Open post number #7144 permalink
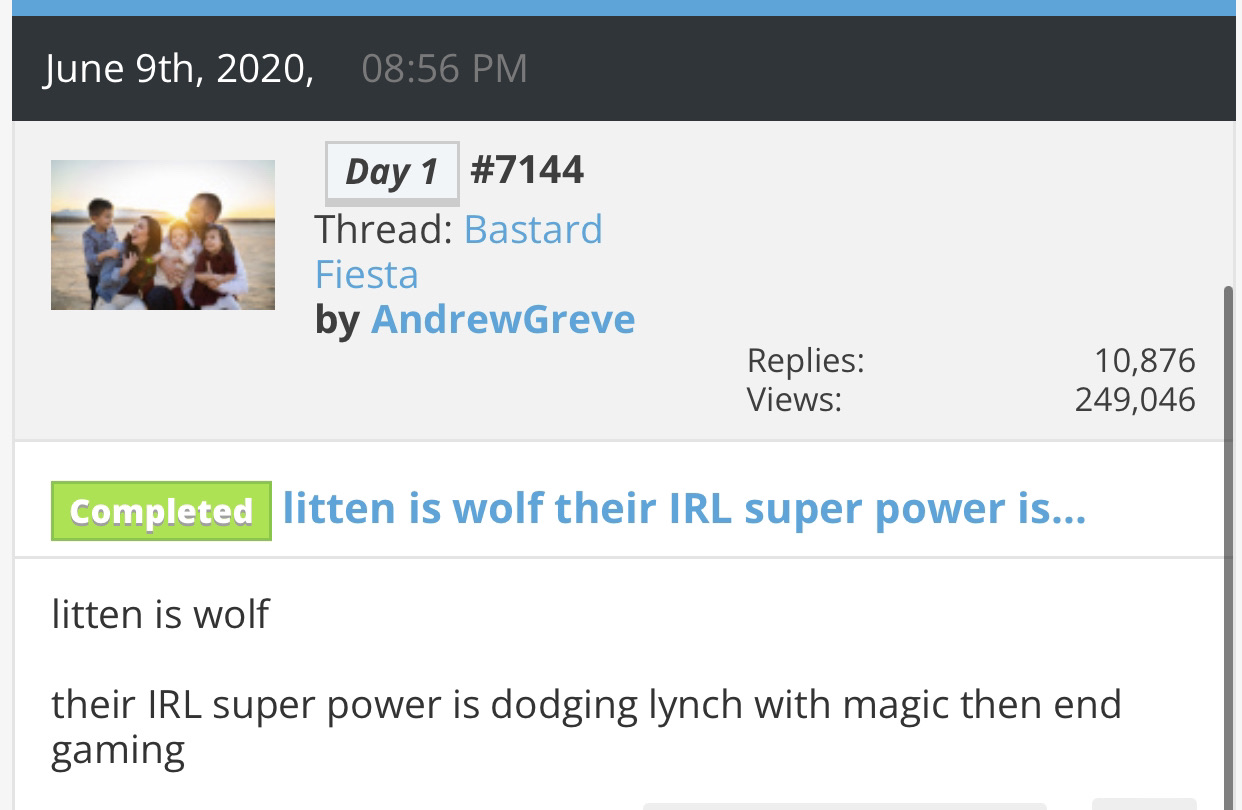Screen dimensions: 1242x810 (x=526, y=170)
